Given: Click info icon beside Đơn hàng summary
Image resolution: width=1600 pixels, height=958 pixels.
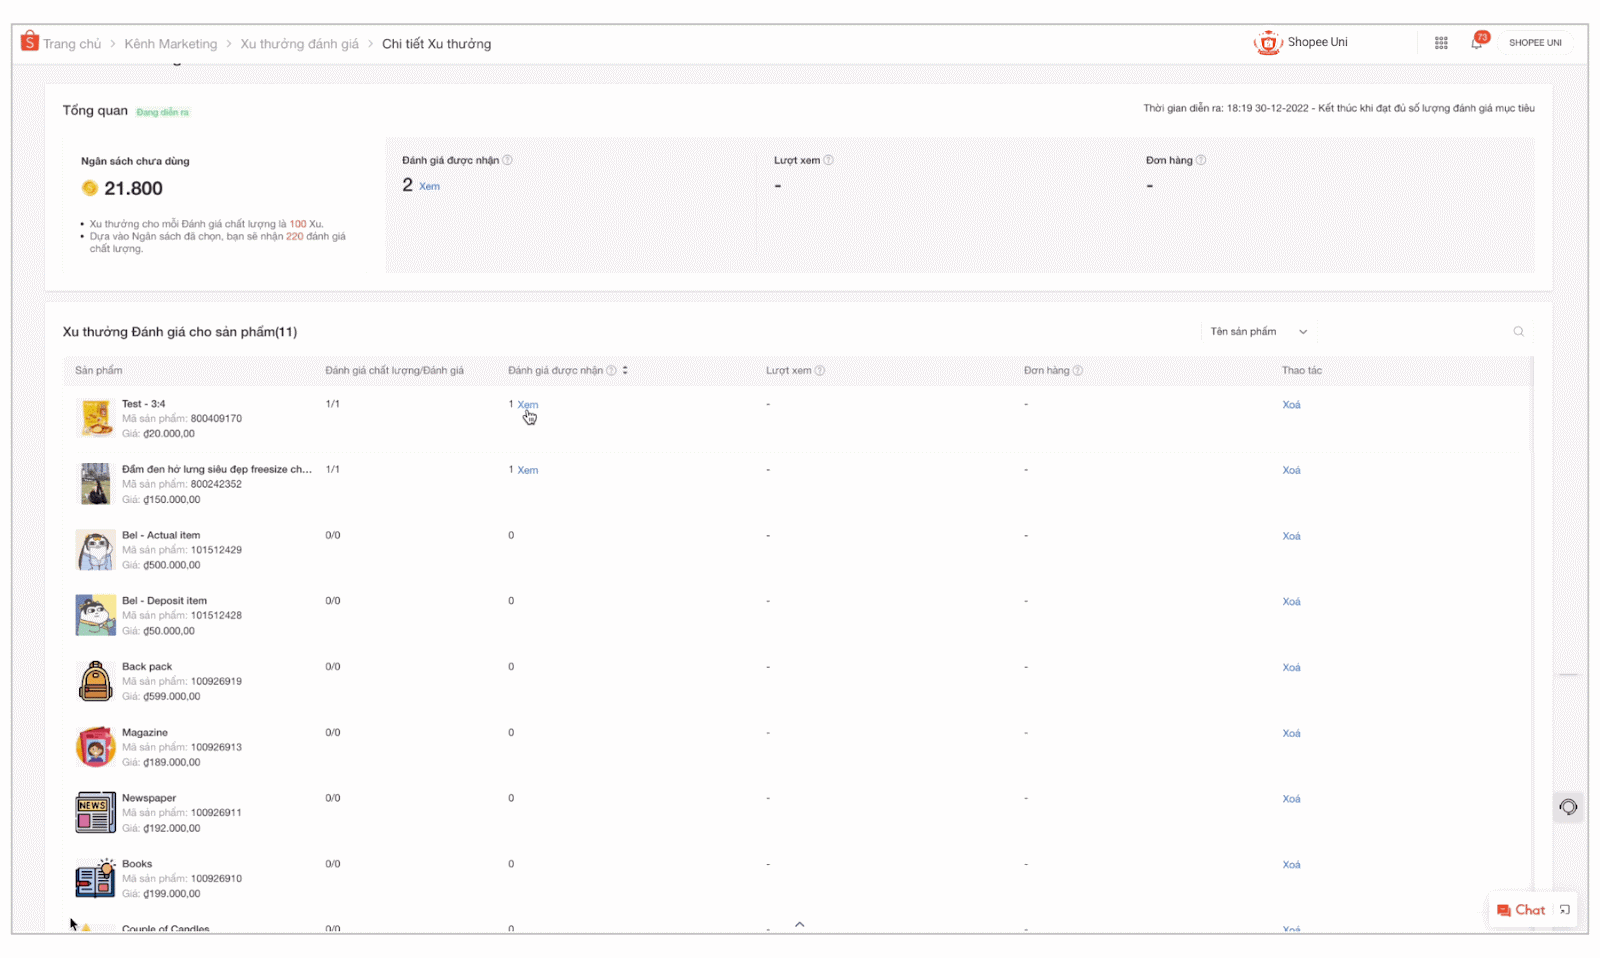Looking at the screenshot, I should click(1201, 161).
